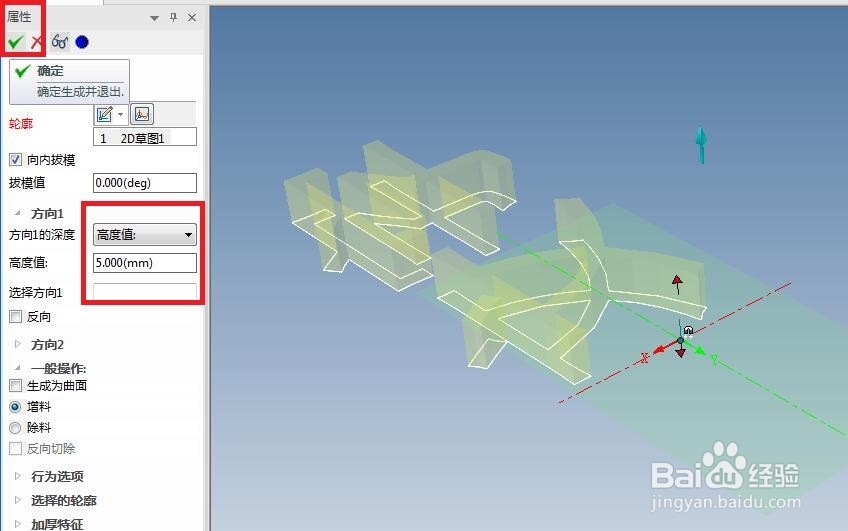Open dropdown arrow beside sketch edit icon
This screenshot has height=531, width=848.
(121, 114)
